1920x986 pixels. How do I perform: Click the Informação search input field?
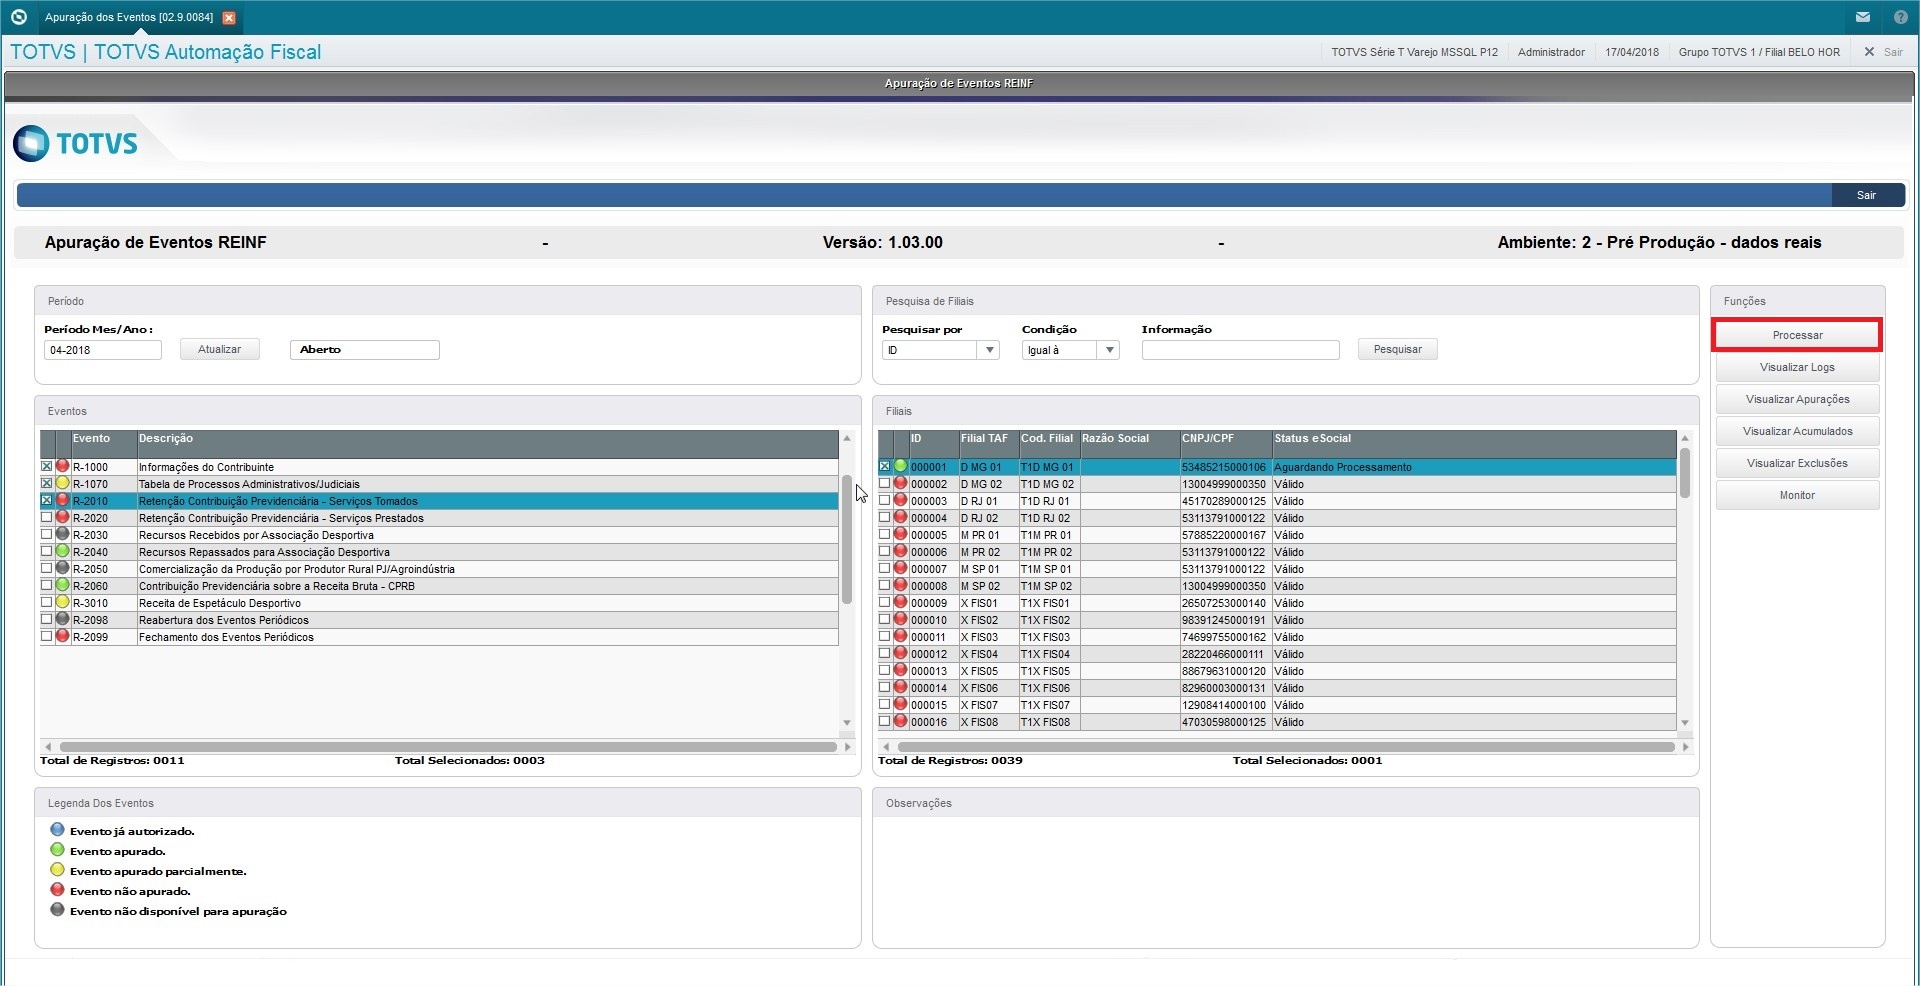coord(1240,350)
